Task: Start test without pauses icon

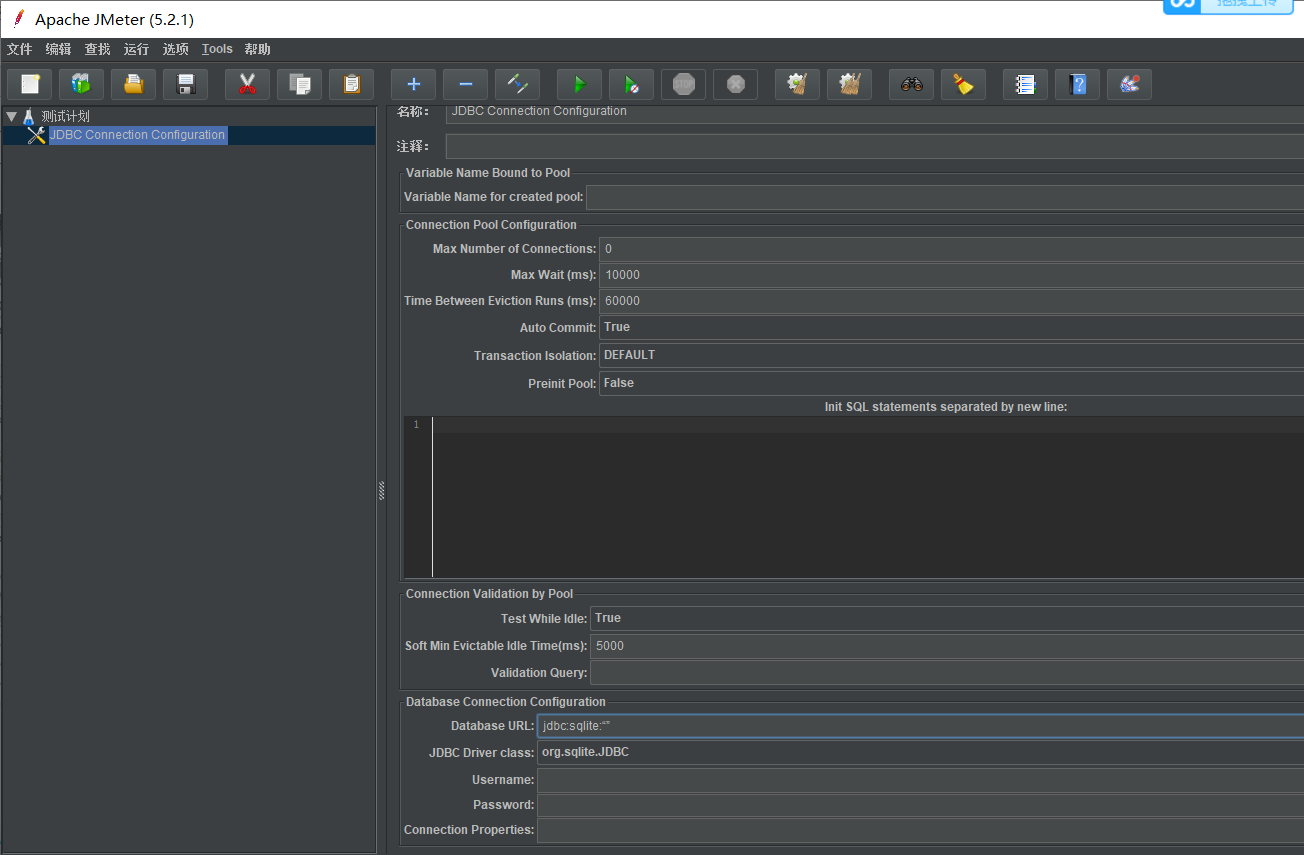Action: tap(631, 85)
